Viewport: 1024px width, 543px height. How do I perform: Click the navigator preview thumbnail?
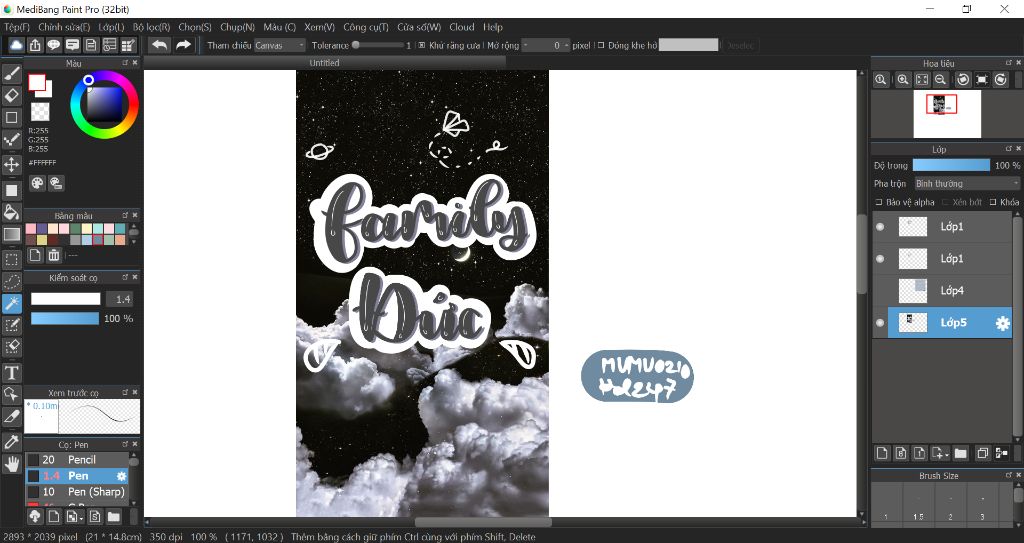947,114
